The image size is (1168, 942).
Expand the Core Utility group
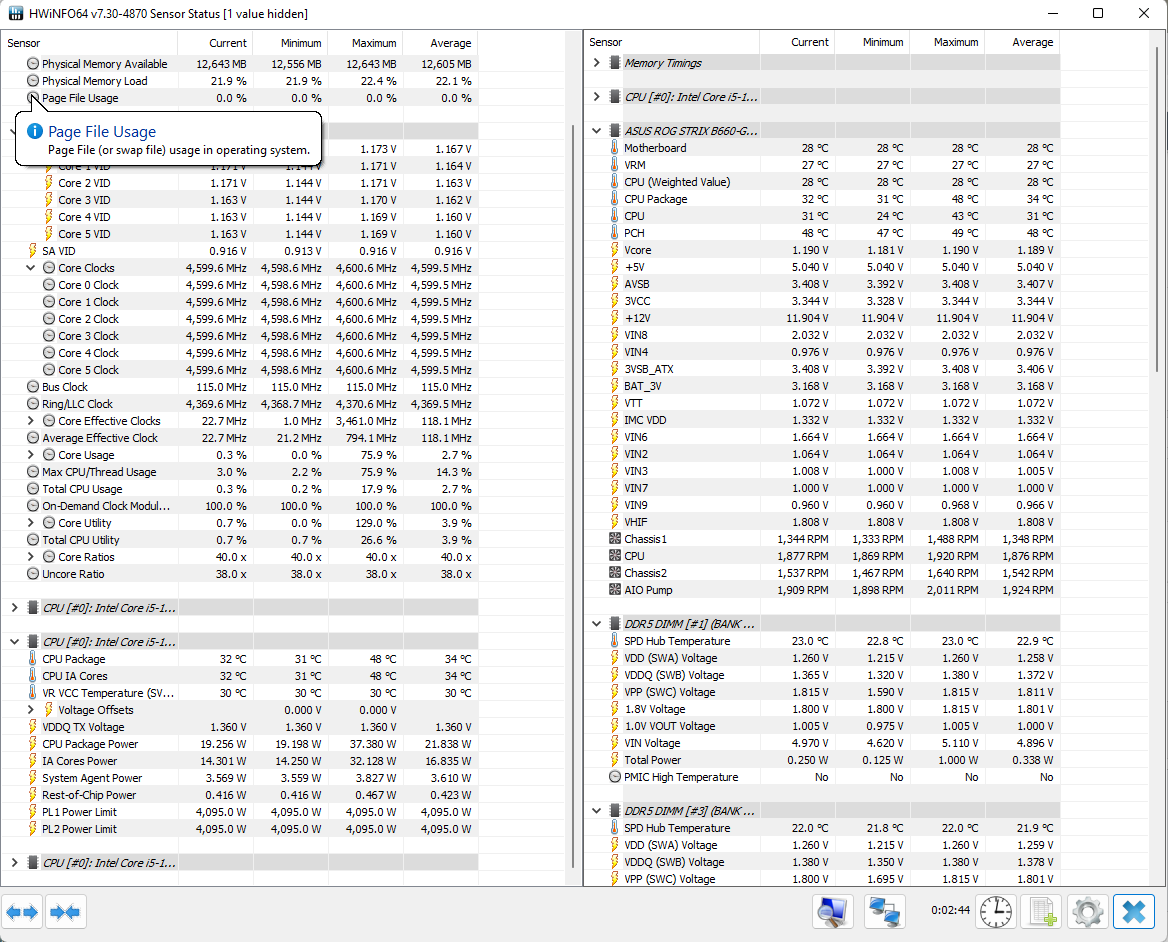click(x=31, y=523)
